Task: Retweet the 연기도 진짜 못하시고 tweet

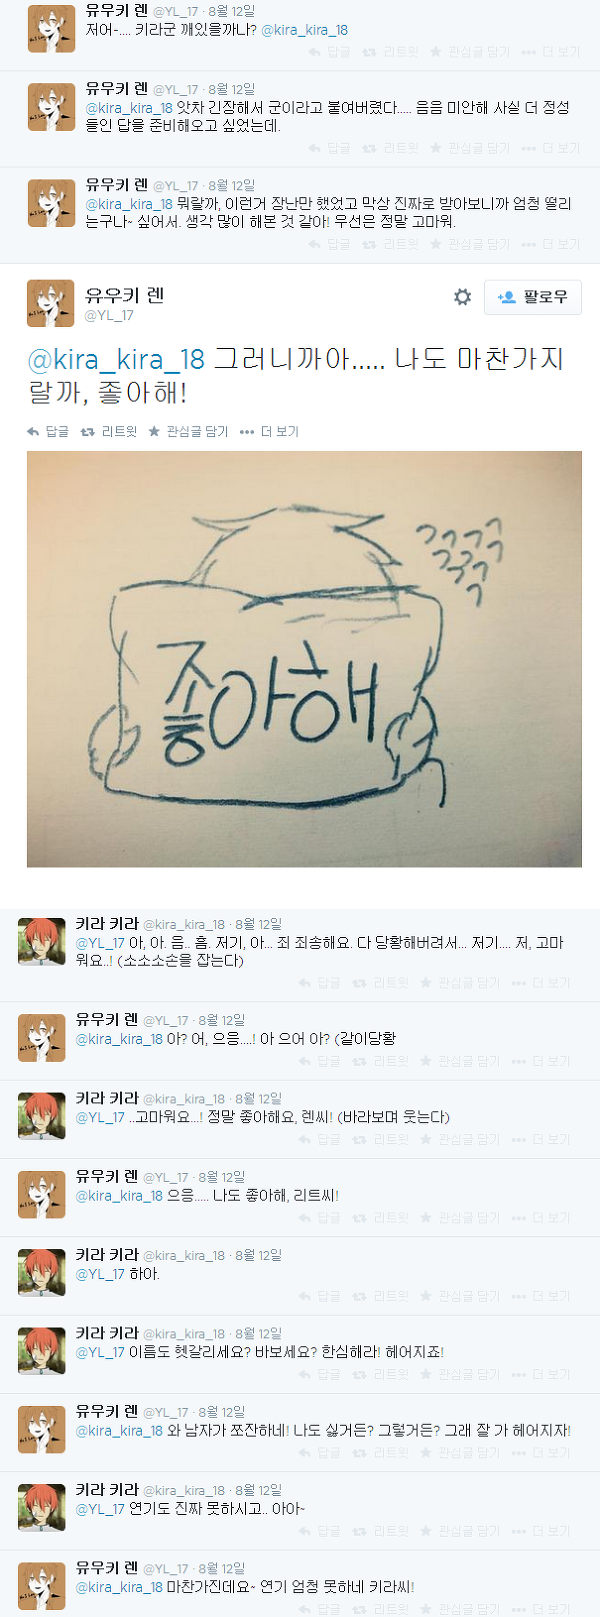Action: coord(359,1531)
